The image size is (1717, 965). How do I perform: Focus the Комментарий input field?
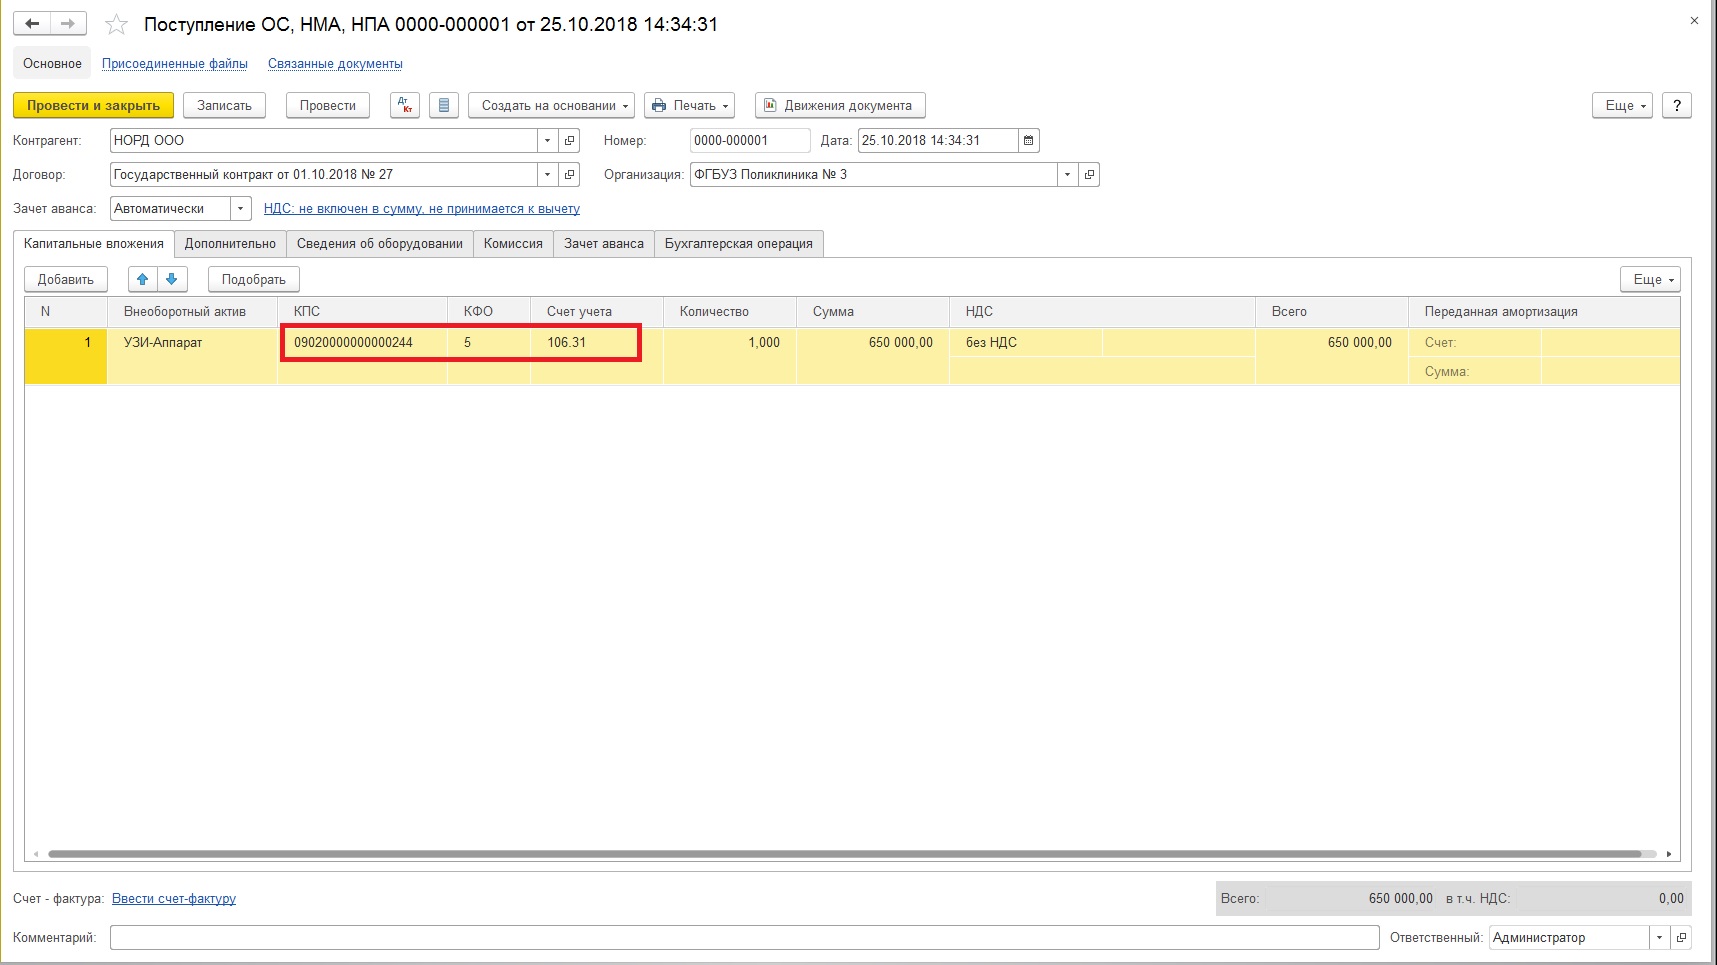point(744,938)
